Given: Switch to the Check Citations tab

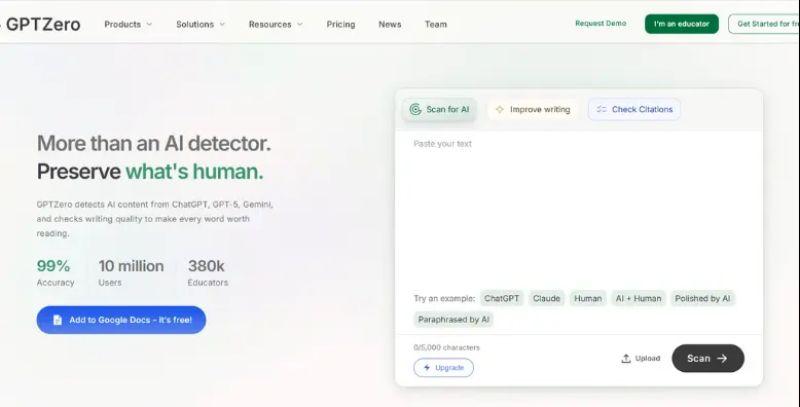Looking at the screenshot, I should pyautogui.click(x=634, y=109).
